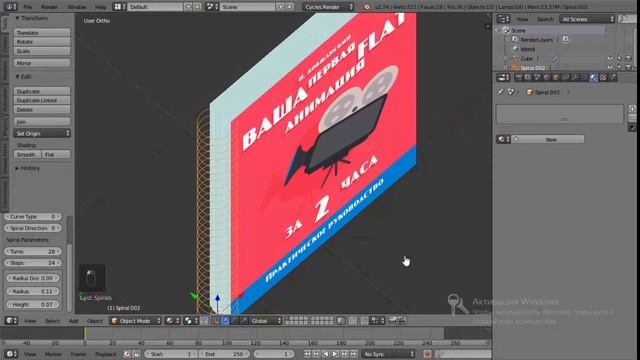Open Help menu
This screenshot has height=360, width=640.
pyautogui.click(x=100, y=7)
